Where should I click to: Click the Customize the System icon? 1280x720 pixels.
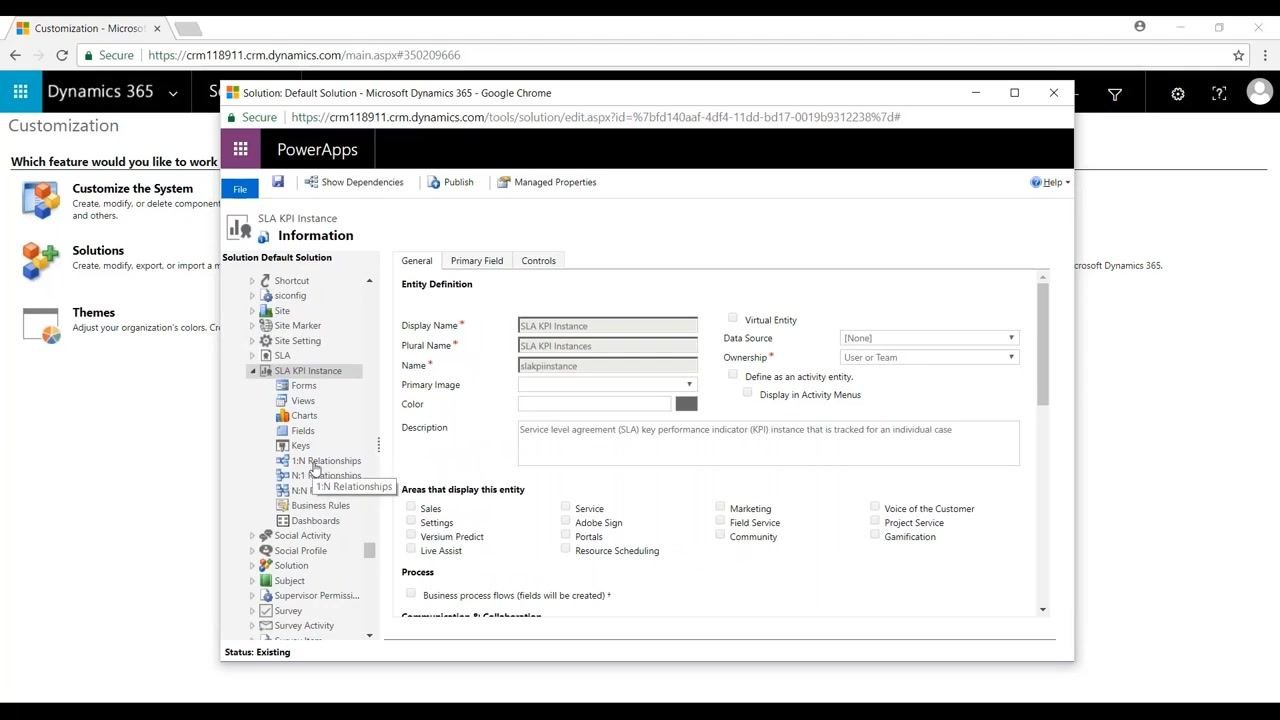(x=41, y=200)
